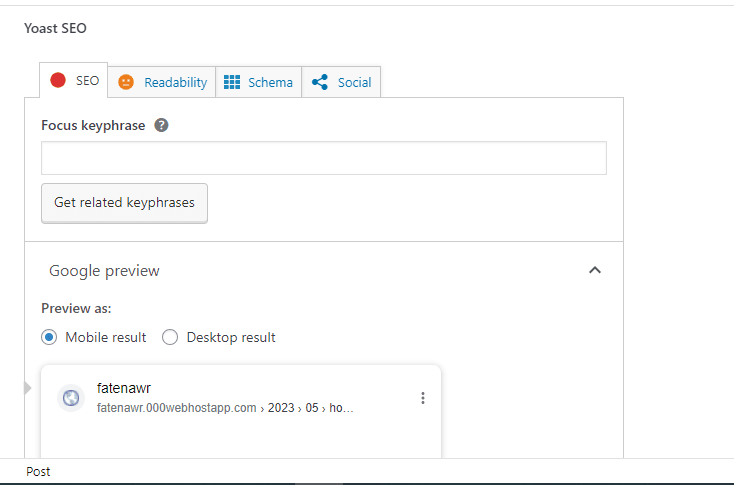734x485 pixels.
Task: Click Get related keyphrases button
Action: click(x=125, y=203)
